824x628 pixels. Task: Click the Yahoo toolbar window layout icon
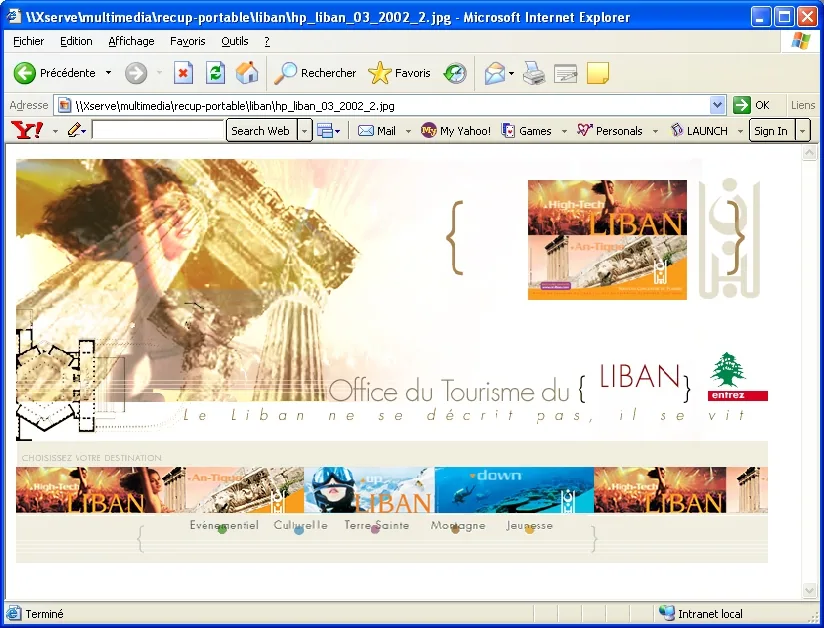click(x=325, y=131)
